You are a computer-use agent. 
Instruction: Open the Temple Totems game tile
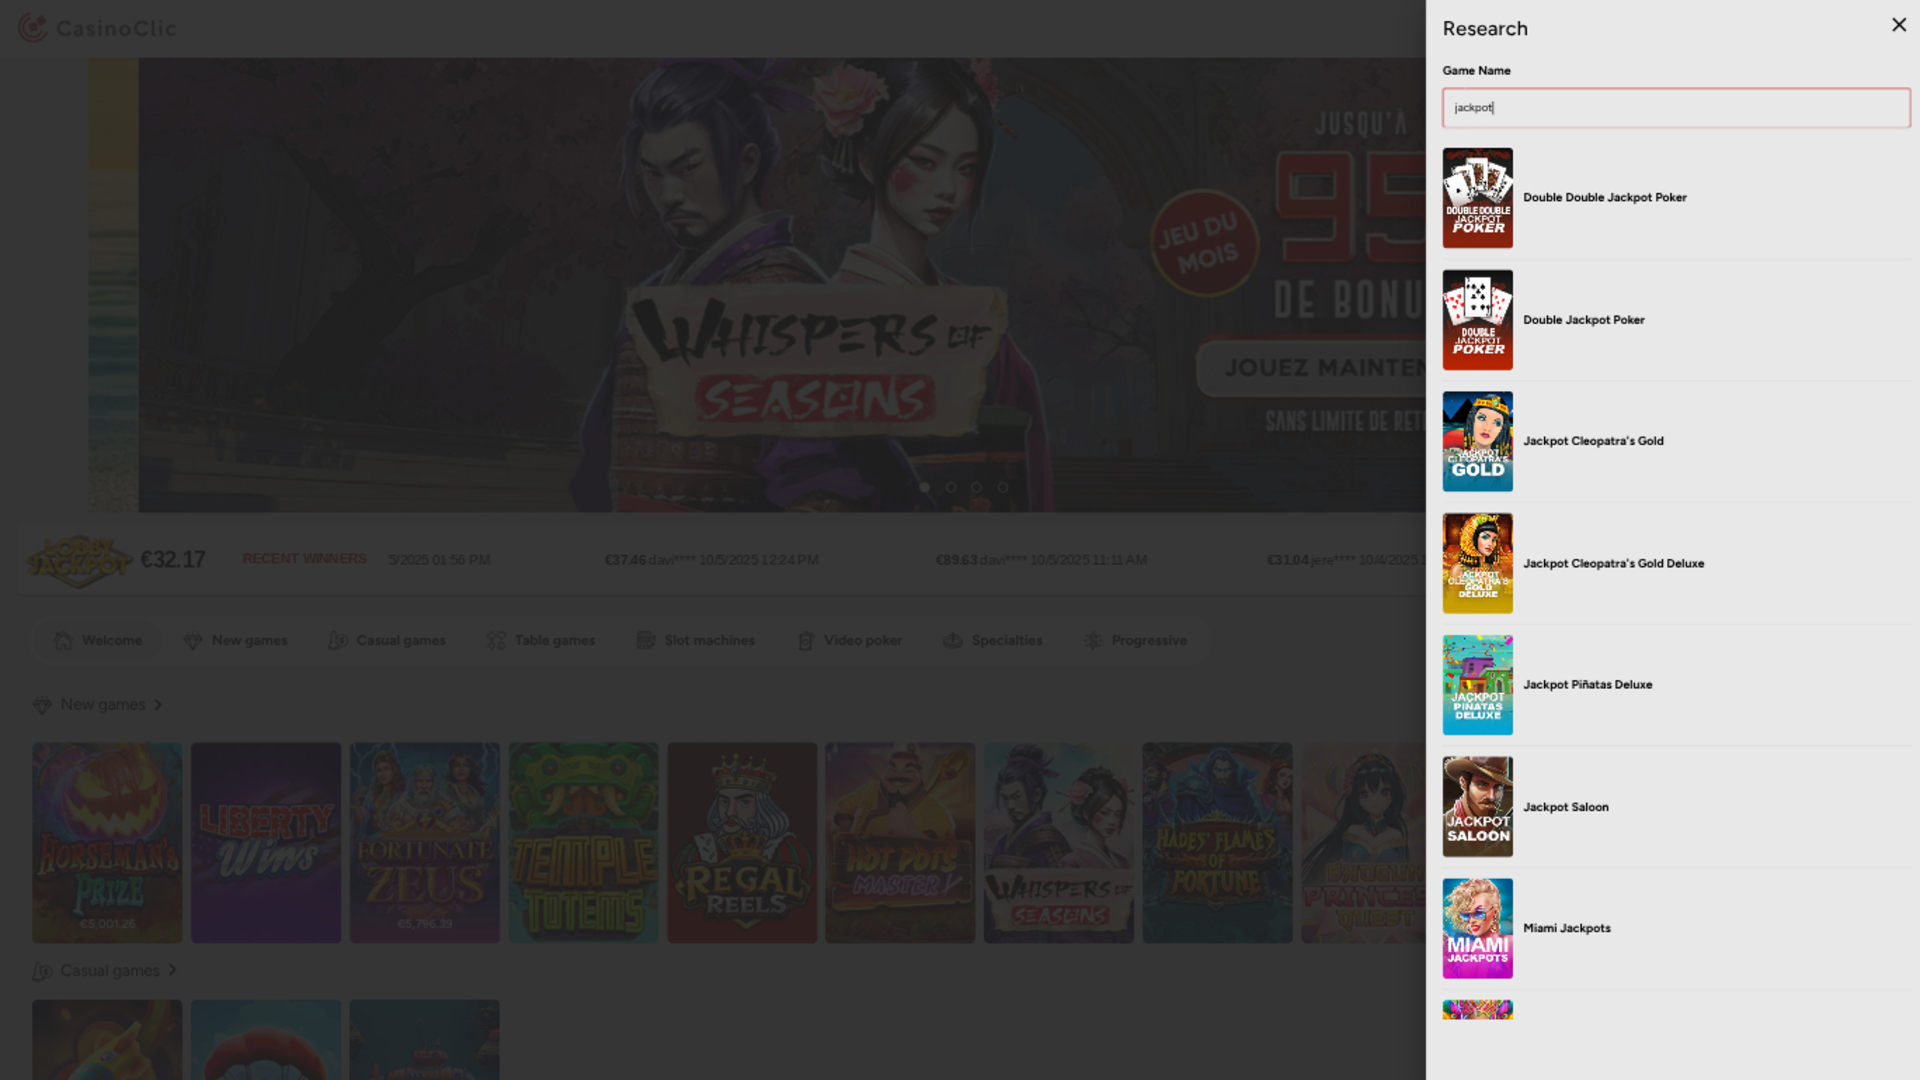(x=583, y=842)
